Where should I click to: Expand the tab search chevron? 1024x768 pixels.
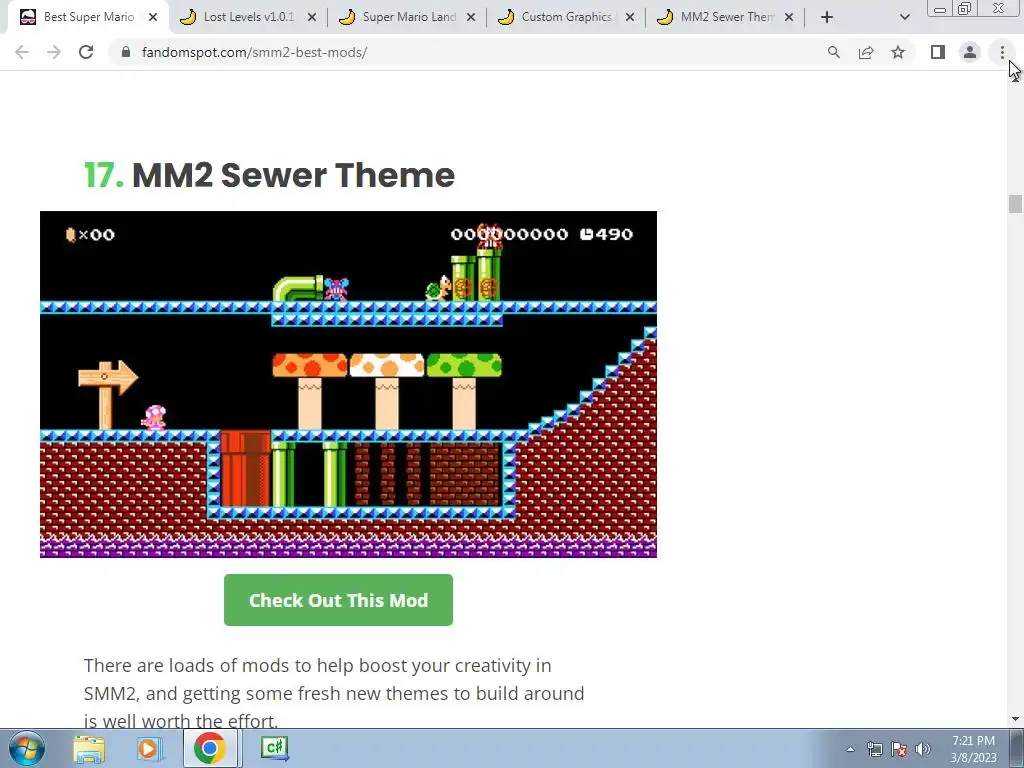[x=904, y=17]
